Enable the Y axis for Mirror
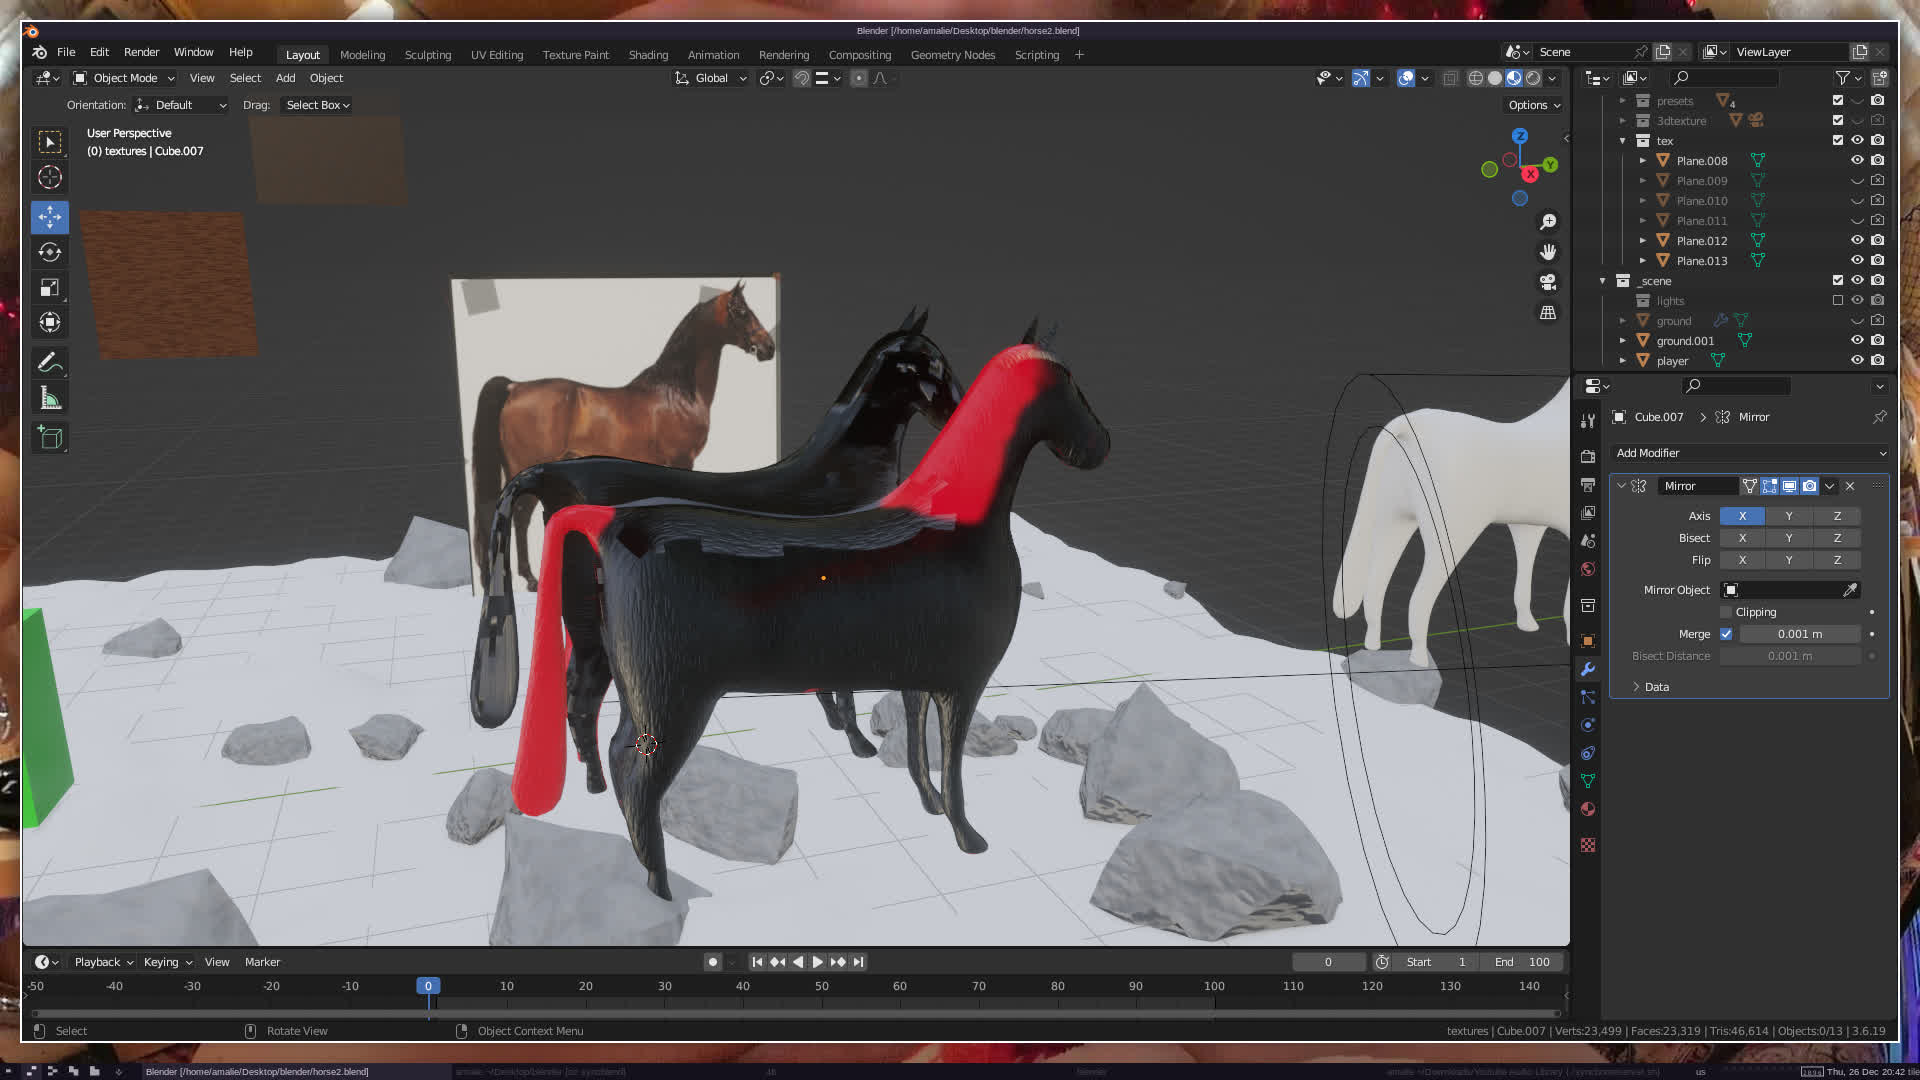 (1788, 516)
